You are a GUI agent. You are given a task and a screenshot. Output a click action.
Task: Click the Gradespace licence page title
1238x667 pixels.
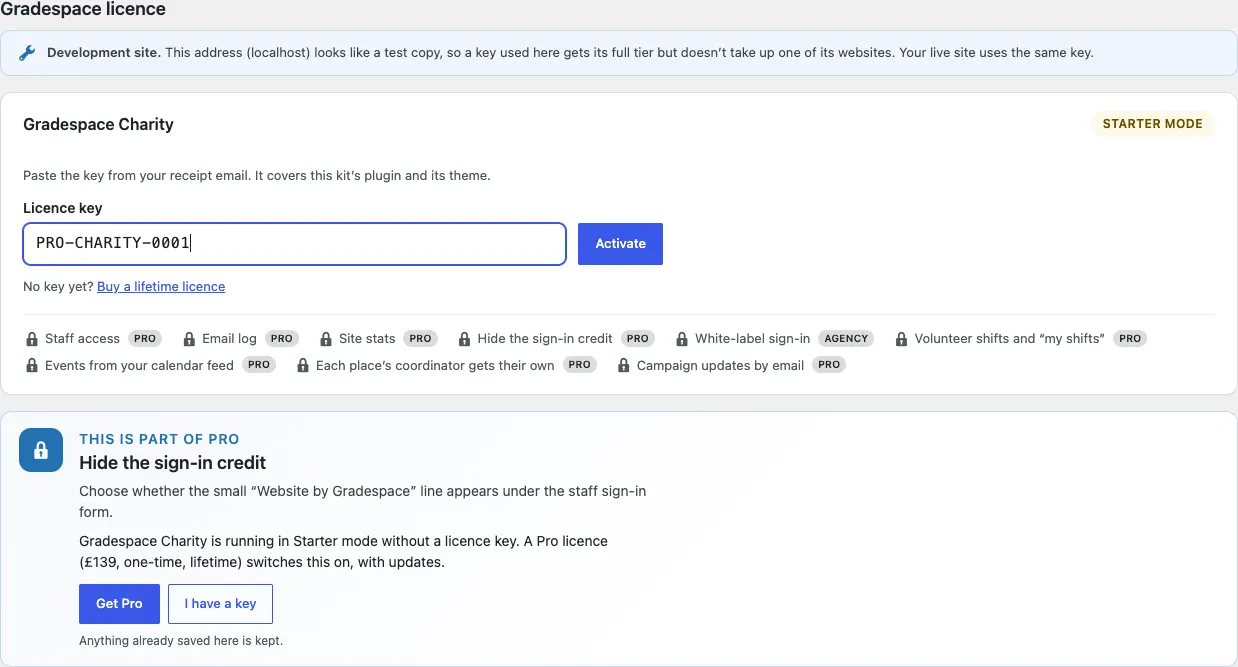click(83, 9)
